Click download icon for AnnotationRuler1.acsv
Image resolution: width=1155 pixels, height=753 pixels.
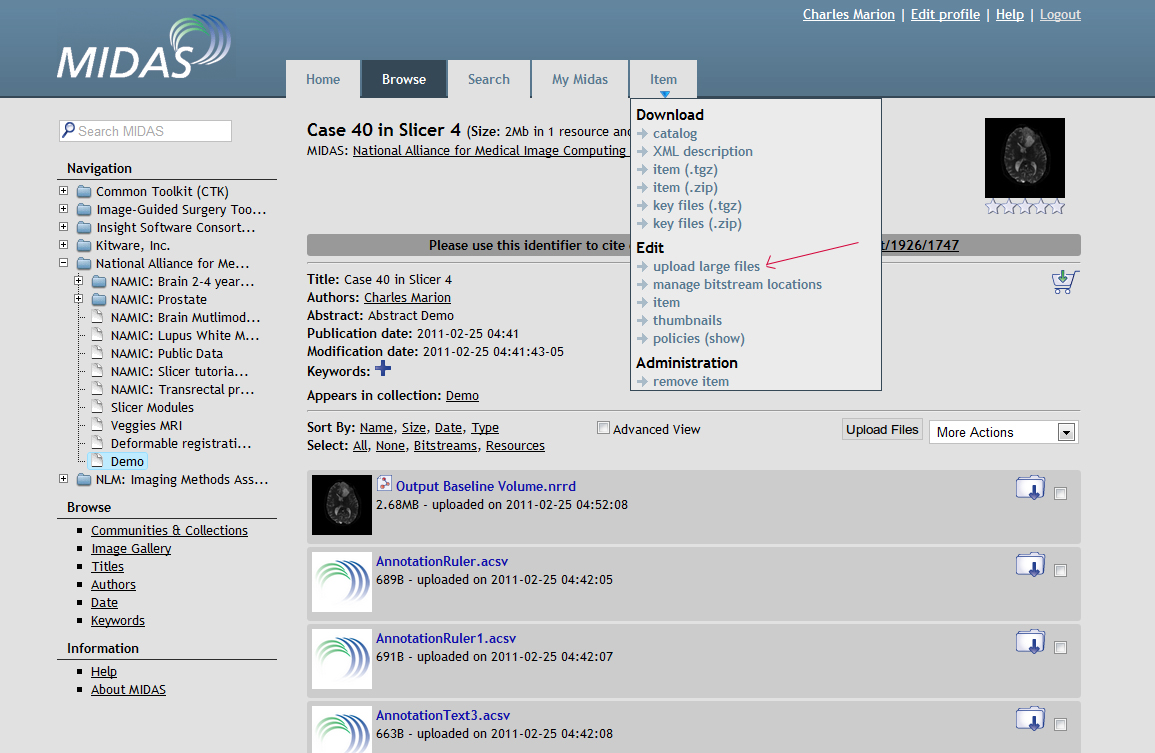(x=1030, y=642)
